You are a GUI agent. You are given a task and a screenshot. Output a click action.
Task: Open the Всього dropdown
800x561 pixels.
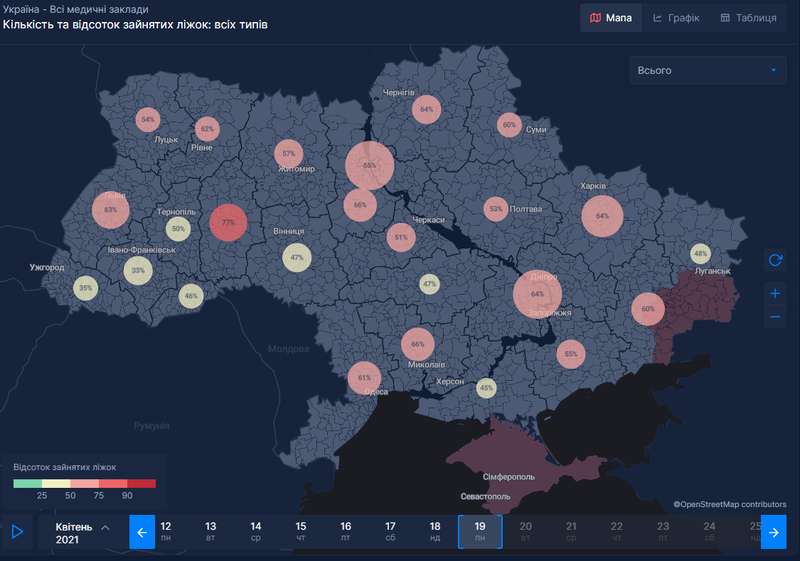(x=707, y=70)
